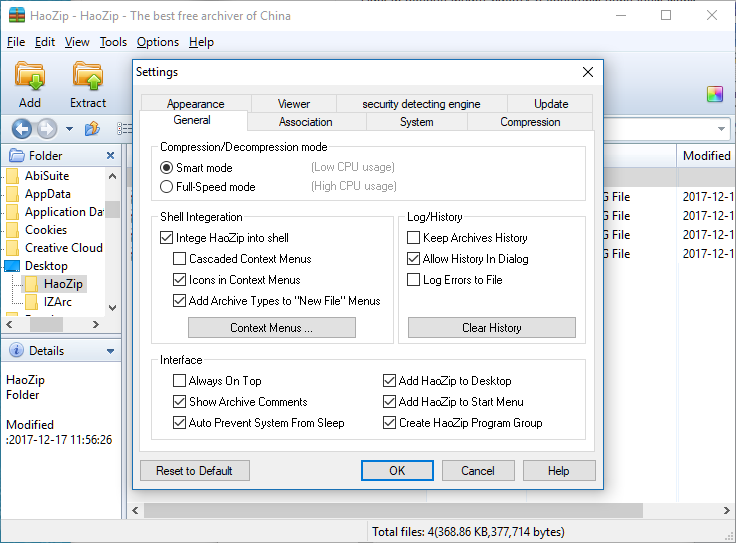Close the Folder panel with its X
Screen dimensions: 736x543
tap(110, 155)
